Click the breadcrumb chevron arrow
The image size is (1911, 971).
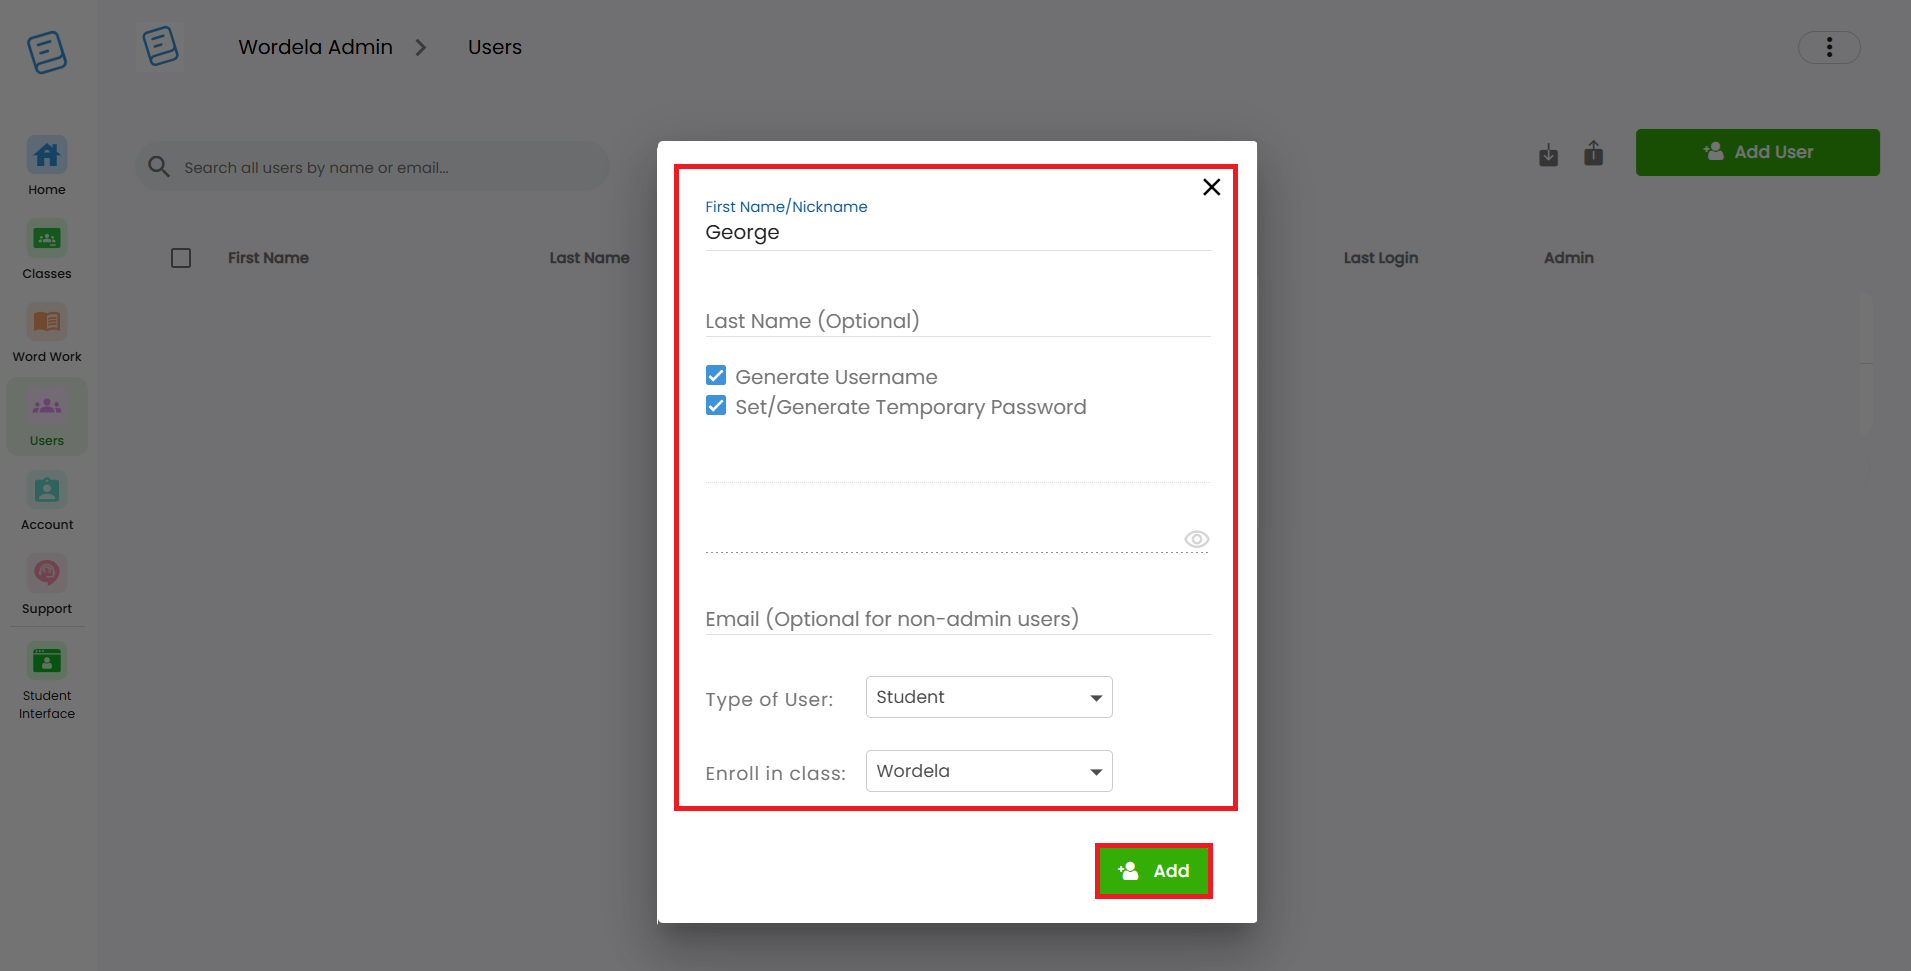pos(421,47)
